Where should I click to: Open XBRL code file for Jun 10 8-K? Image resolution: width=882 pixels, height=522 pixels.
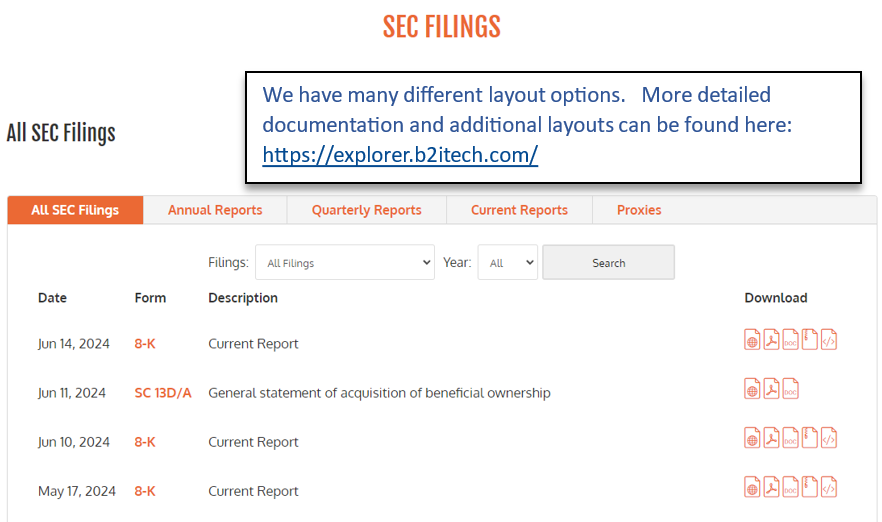(829, 438)
